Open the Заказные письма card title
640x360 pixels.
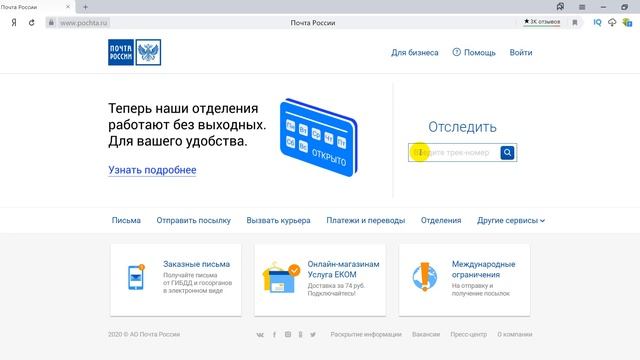pyautogui.click(x=196, y=264)
